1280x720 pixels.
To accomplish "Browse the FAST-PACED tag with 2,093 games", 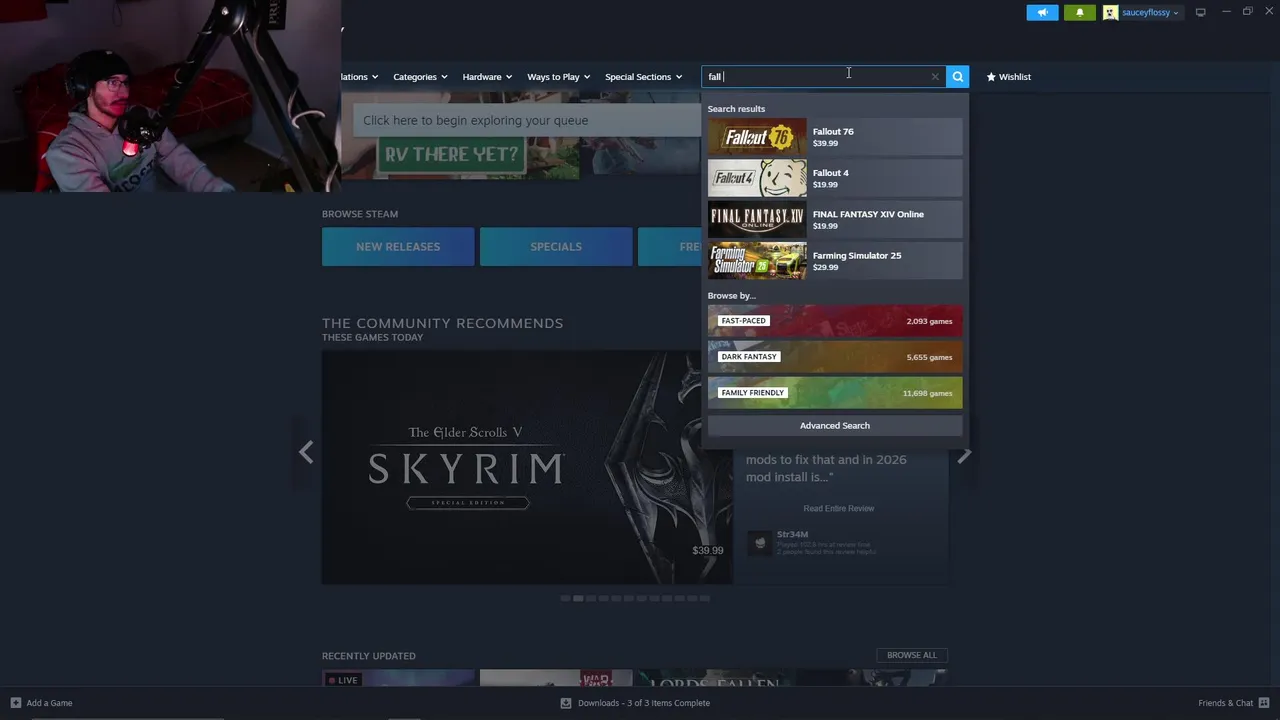I will [x=835, y=321].
